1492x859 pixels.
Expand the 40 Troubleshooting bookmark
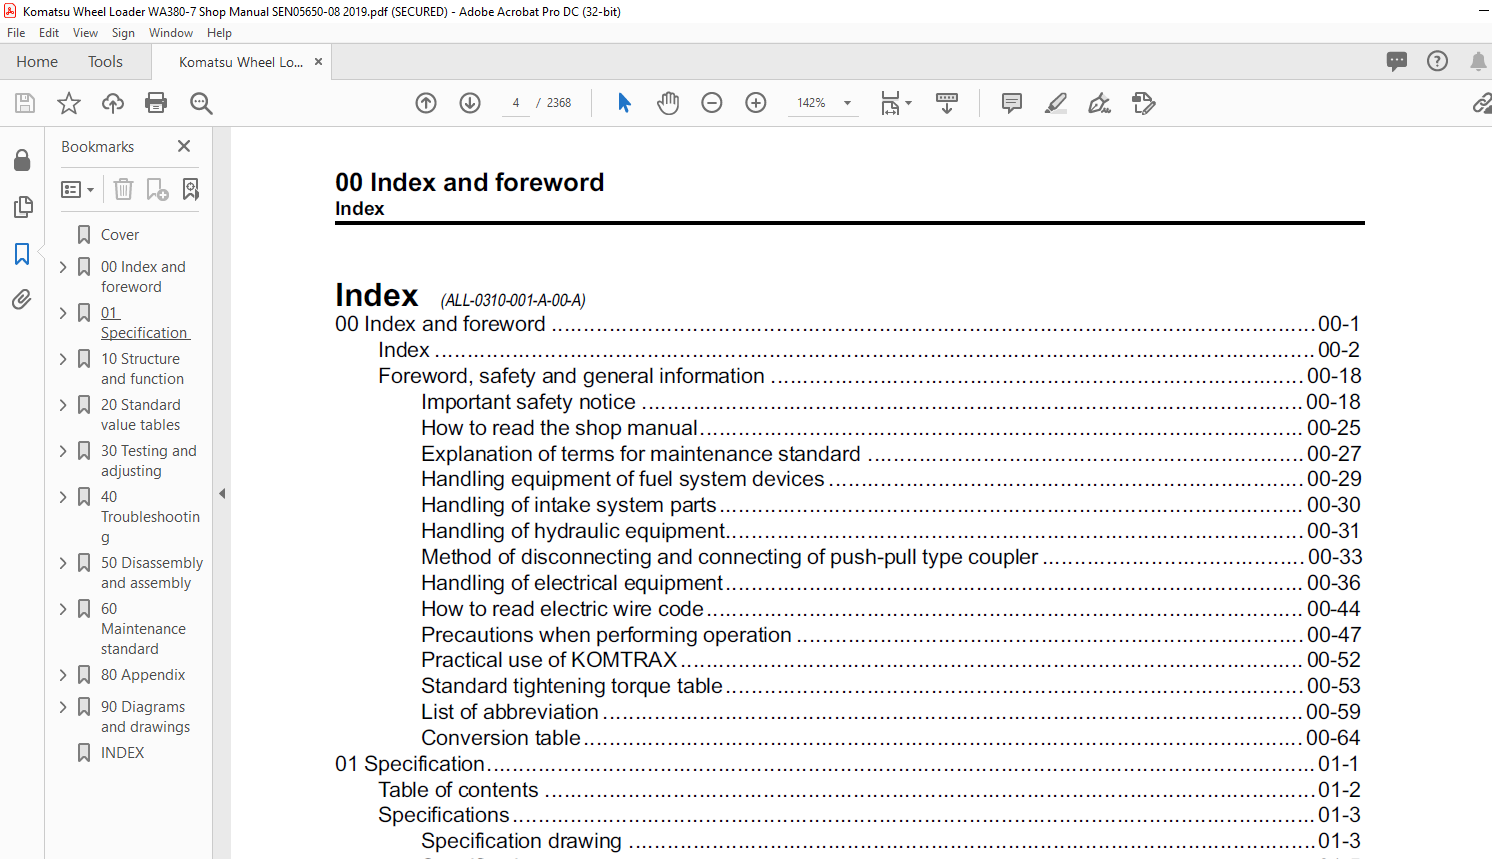tap(63, 497)
